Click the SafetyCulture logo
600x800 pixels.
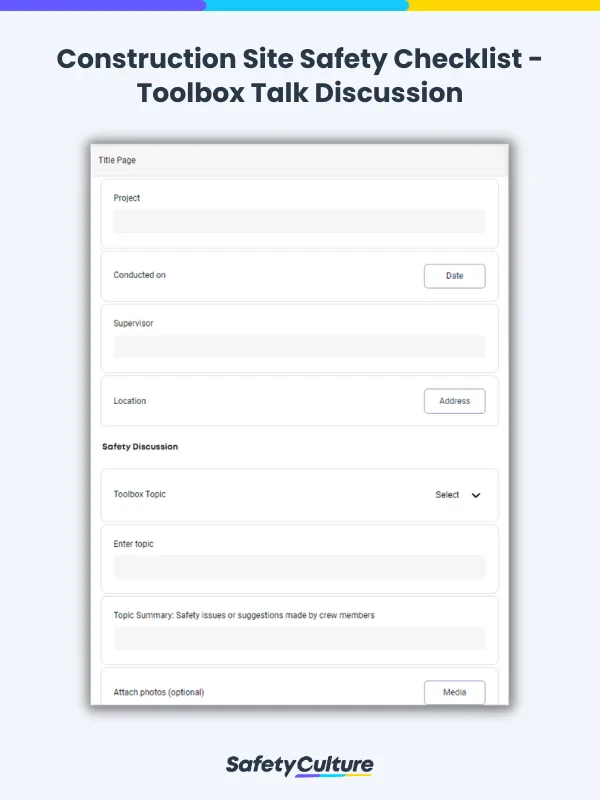[300, 766]
